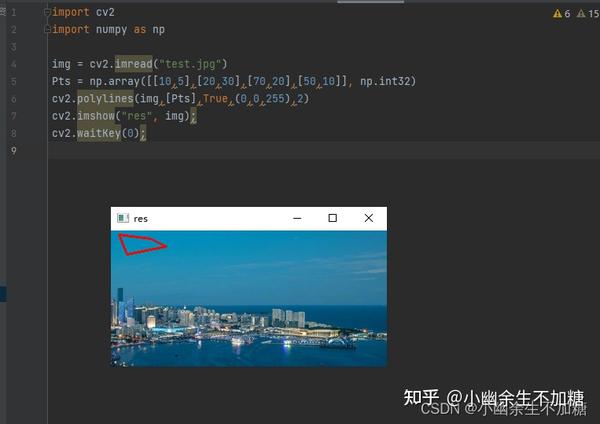Click the np.int32 argument
The height and width of the screenshot is (424, 600).
tap(385, 81)
